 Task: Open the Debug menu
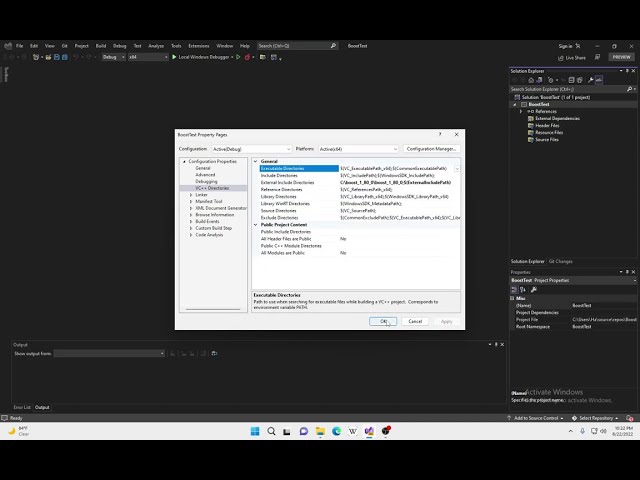pyautogui.click(x=120, y=46)
